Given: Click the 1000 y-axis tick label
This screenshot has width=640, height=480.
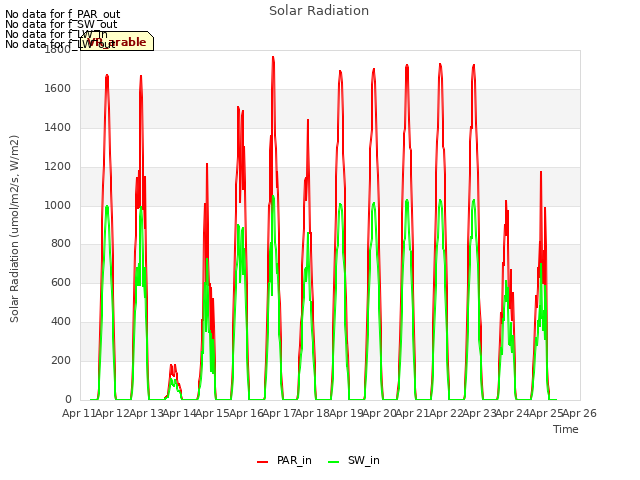Looking at the screenshot, I should click(58, 205).
